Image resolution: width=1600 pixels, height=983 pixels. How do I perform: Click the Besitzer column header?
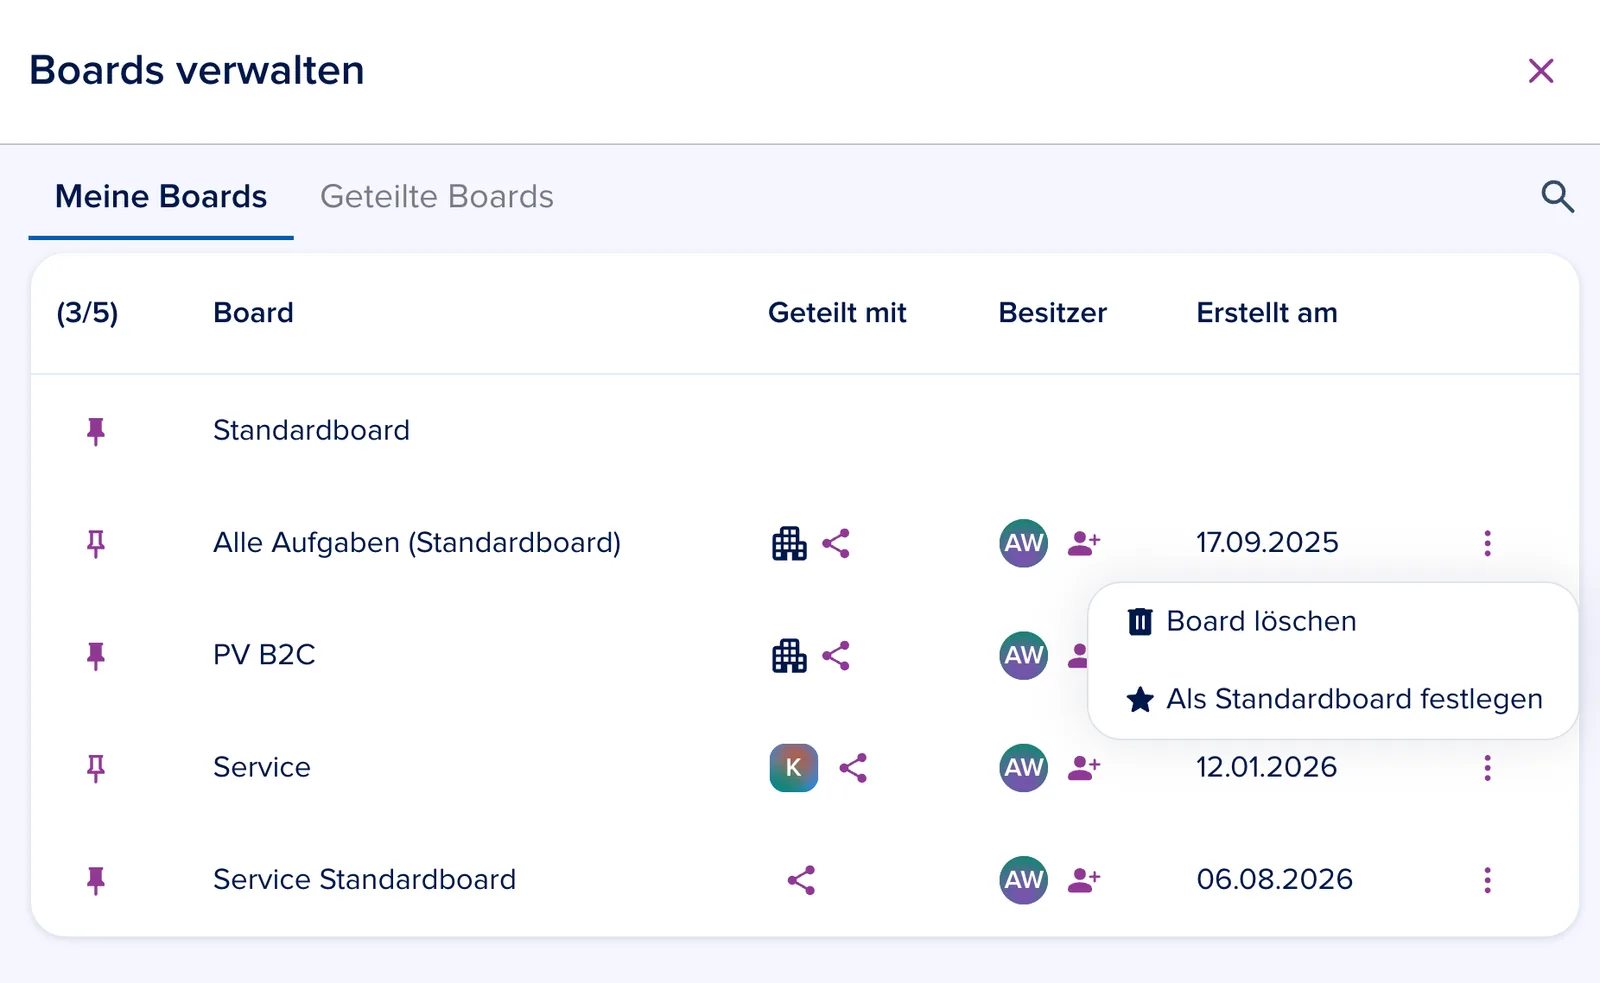click(x=1053, y=313)
